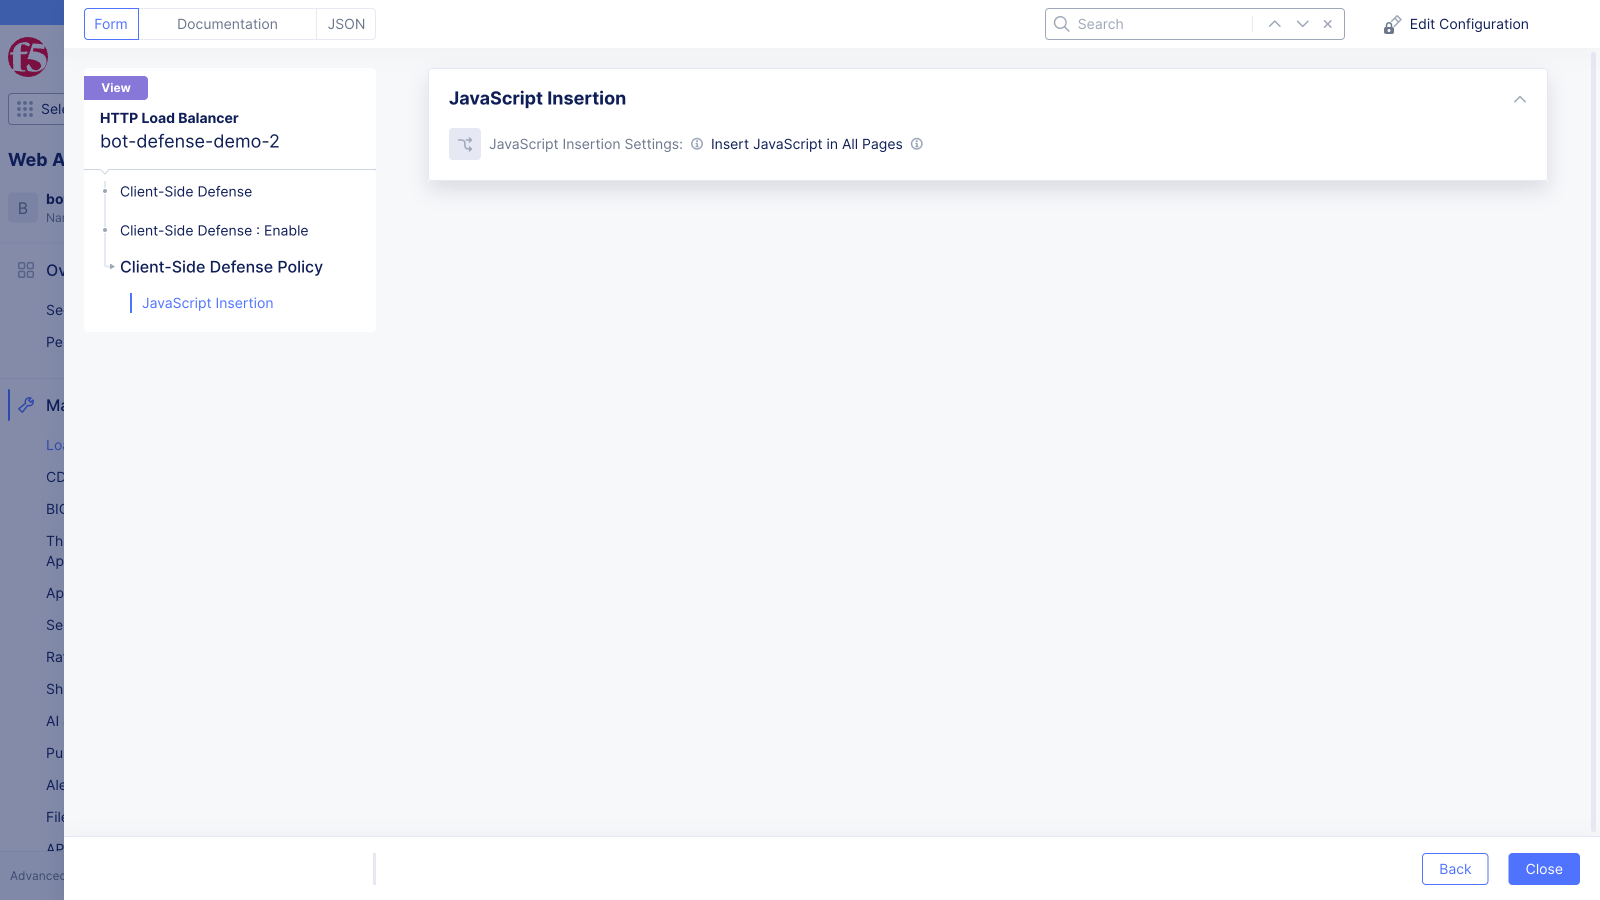Collapse the JavaScript Insertion section
The width and height of the screenshot is (1600, 900).
(x=1519, y=99)
